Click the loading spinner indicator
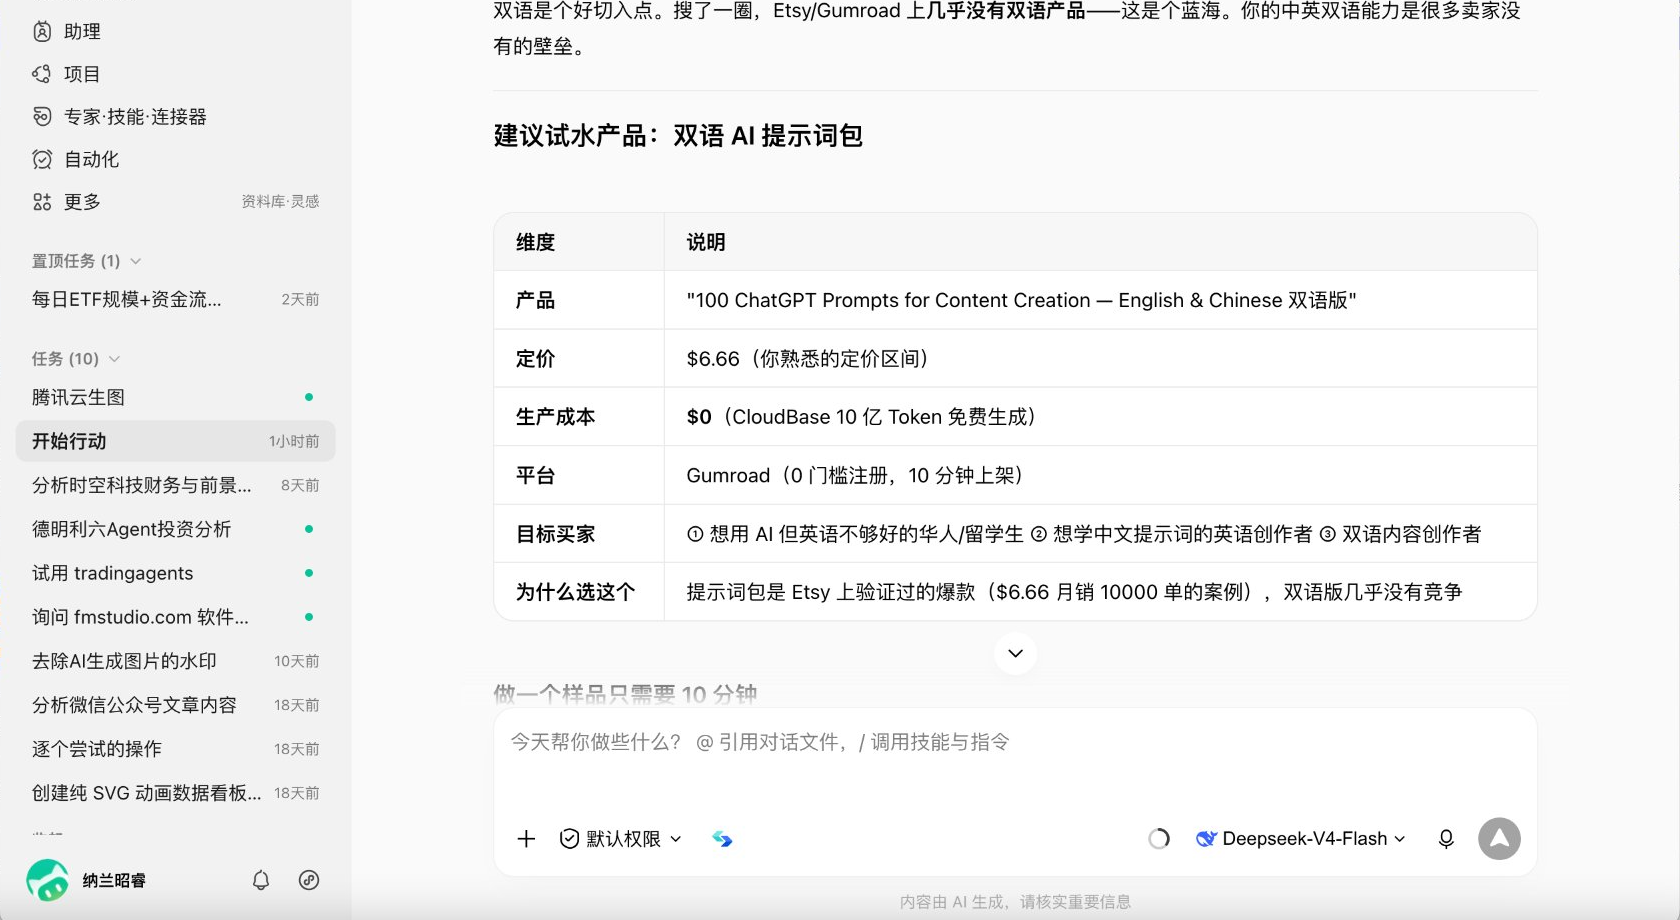 tap(1159, 839)
